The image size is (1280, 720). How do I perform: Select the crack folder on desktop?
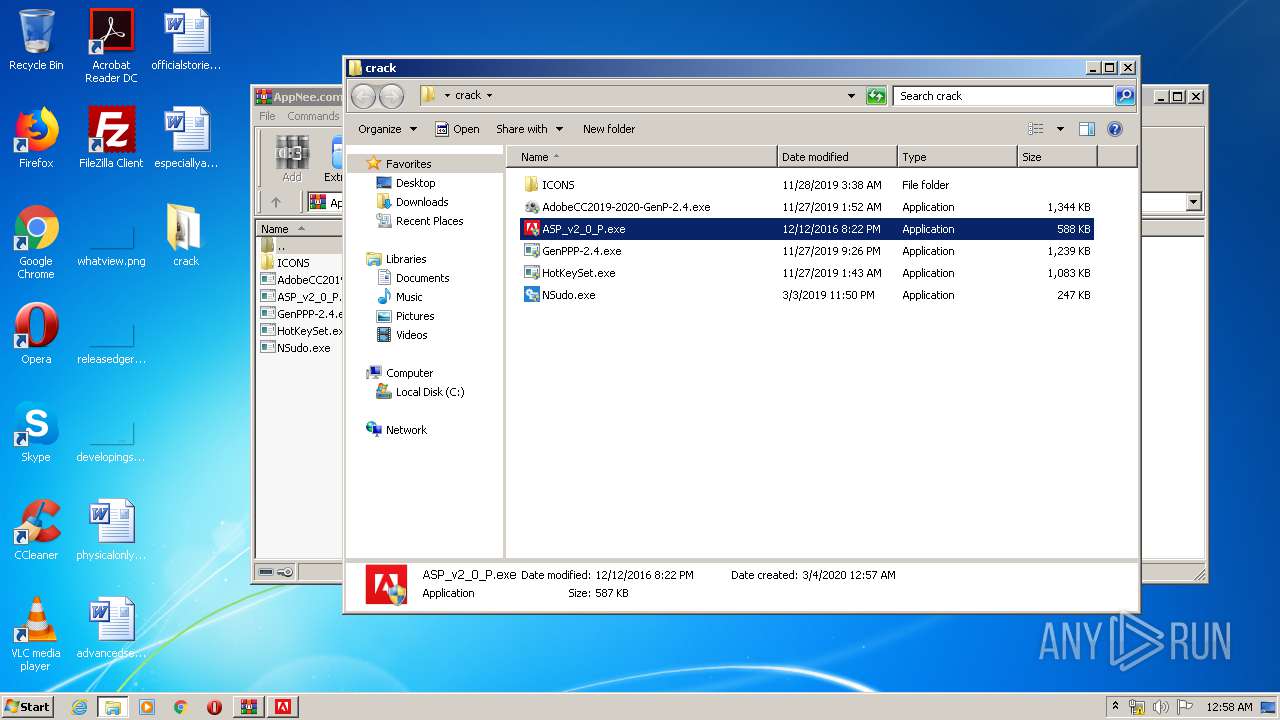185,236
